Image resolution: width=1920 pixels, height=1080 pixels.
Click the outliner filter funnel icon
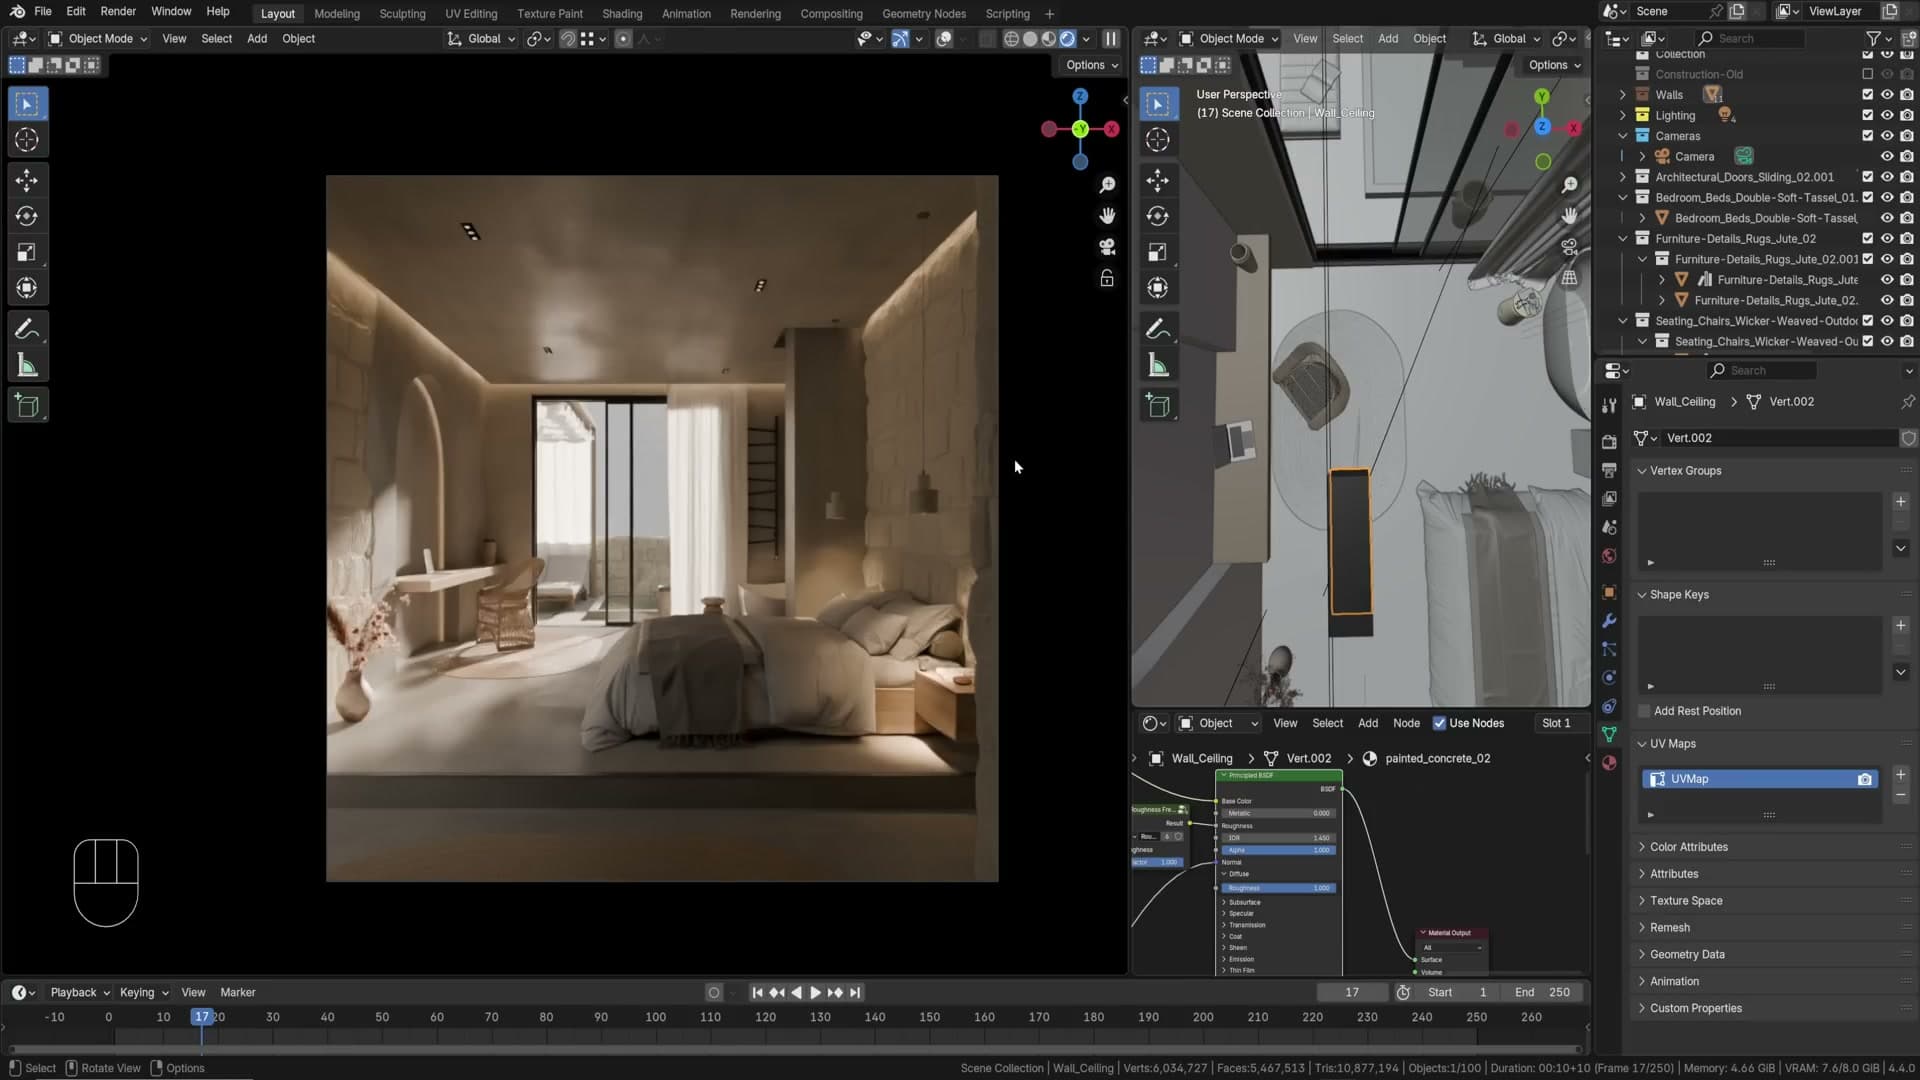[1873, 38]
